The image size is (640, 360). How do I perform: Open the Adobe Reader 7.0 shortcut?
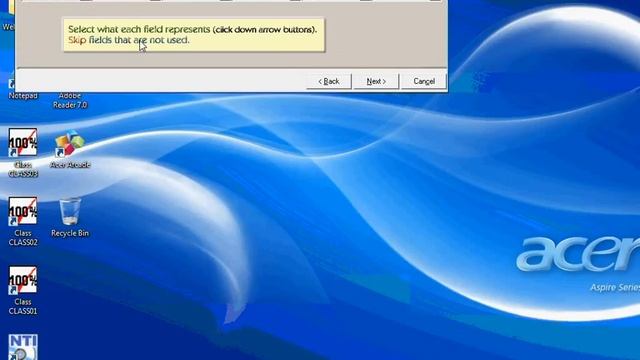(x=70, y=100)
